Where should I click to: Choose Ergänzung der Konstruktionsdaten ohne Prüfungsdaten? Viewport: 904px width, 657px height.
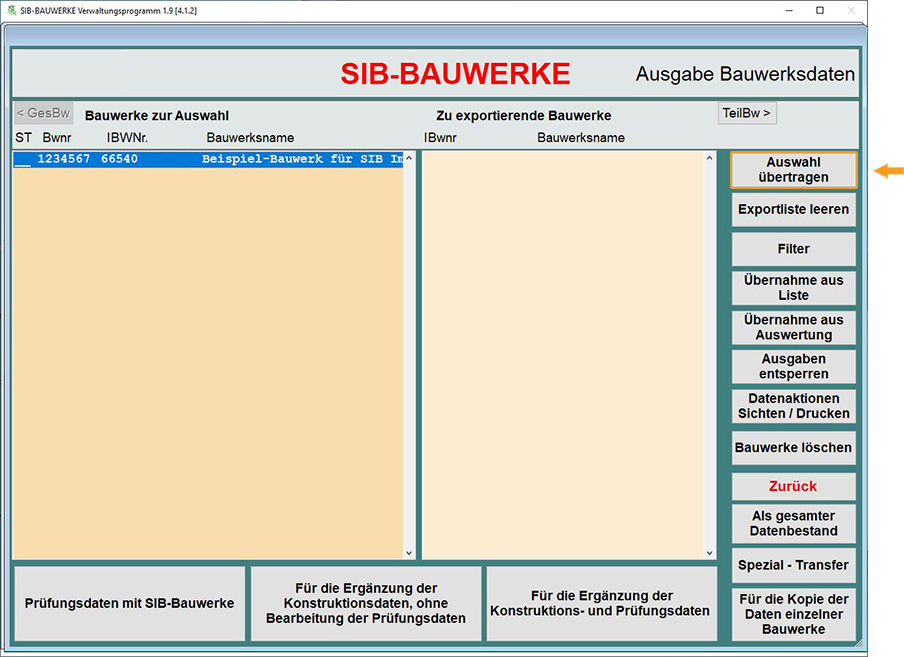click(365, 604)
